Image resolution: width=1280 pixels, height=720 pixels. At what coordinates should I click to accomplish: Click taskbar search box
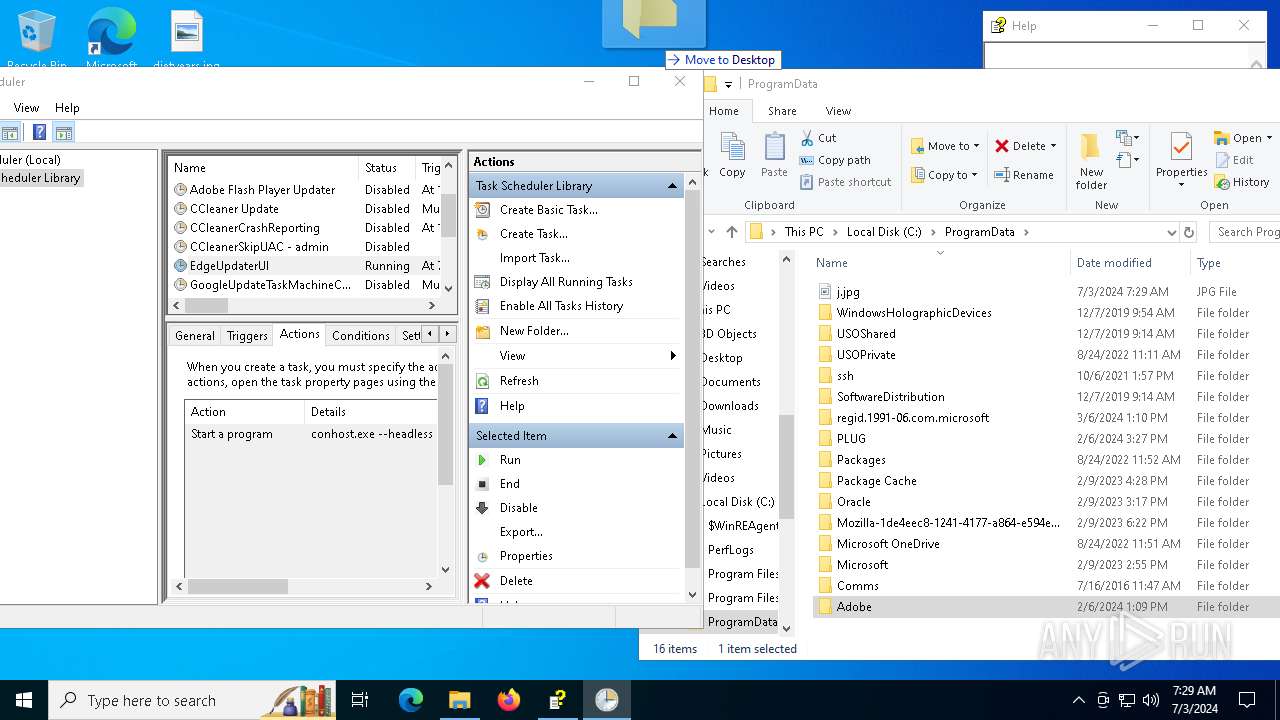(192, 700)
